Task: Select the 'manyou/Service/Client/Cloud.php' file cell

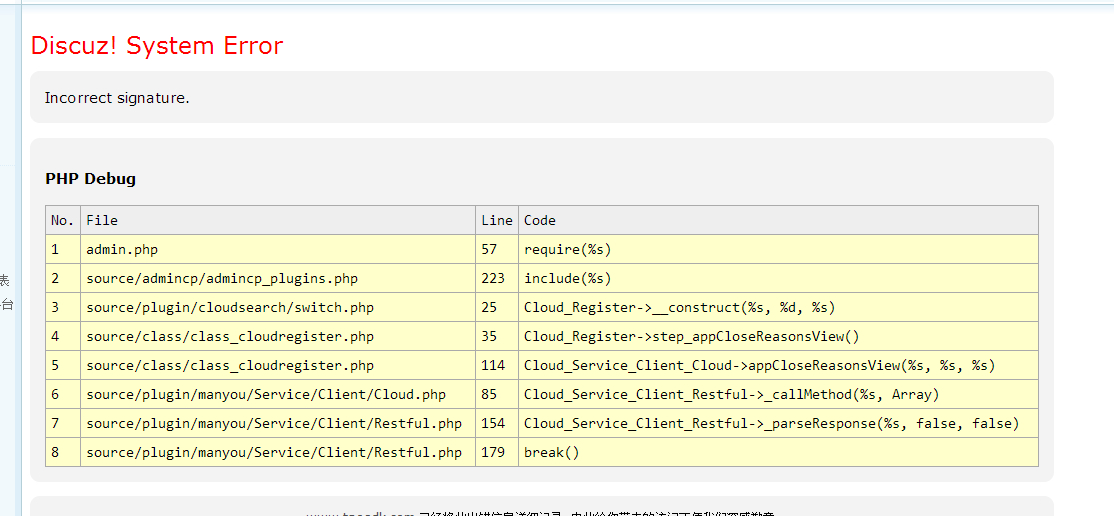Action: [x=278, y=394]
